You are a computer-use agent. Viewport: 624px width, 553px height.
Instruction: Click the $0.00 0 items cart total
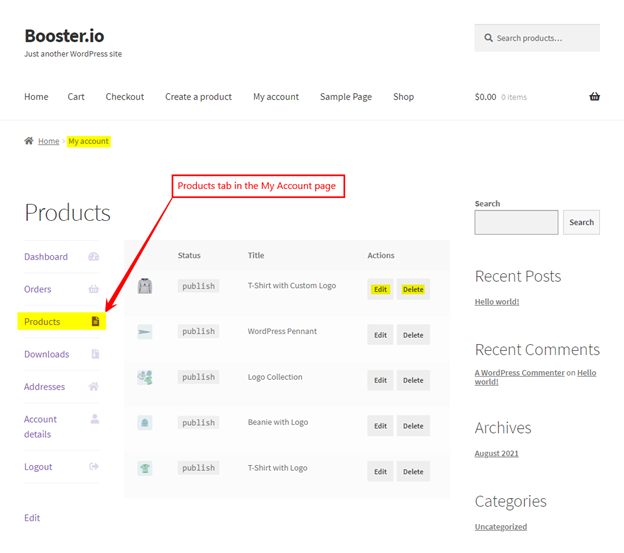point(501,97)
